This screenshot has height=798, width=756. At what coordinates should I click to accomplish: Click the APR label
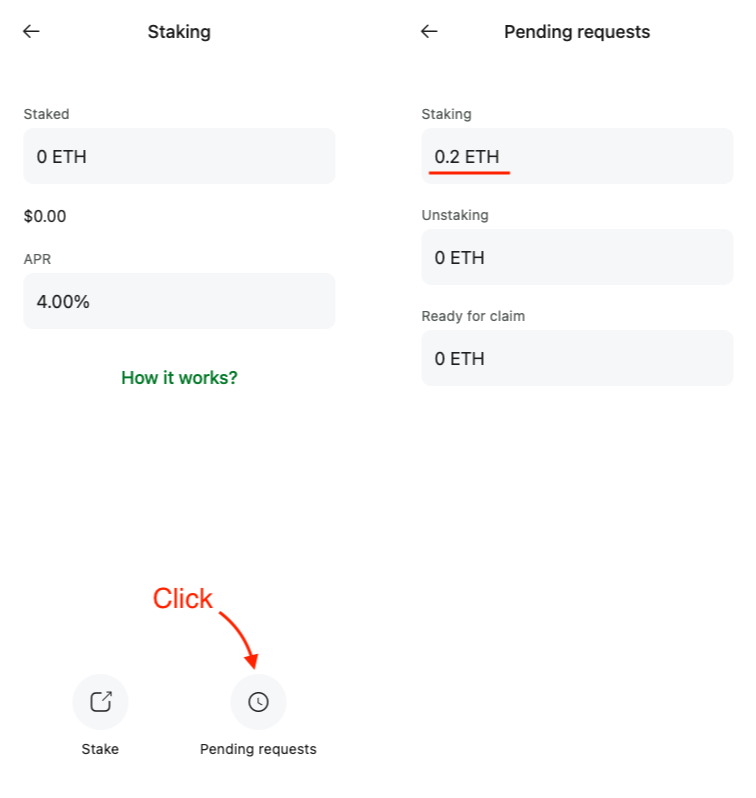[37, 259]
